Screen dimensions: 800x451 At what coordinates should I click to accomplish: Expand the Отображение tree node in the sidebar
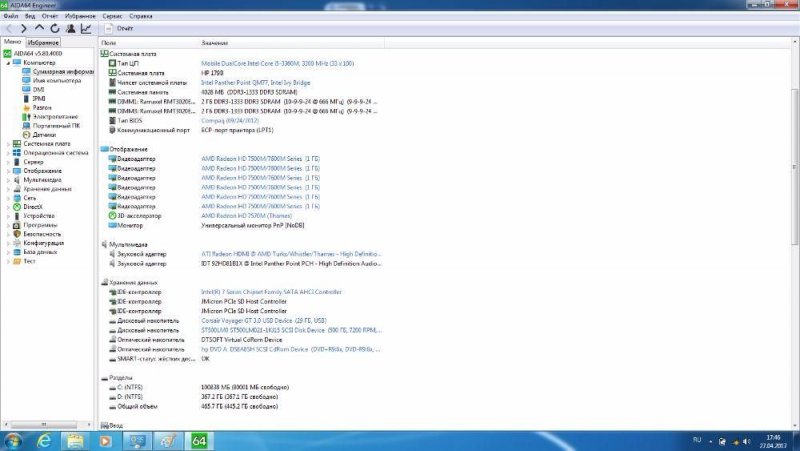coord(8,171)
